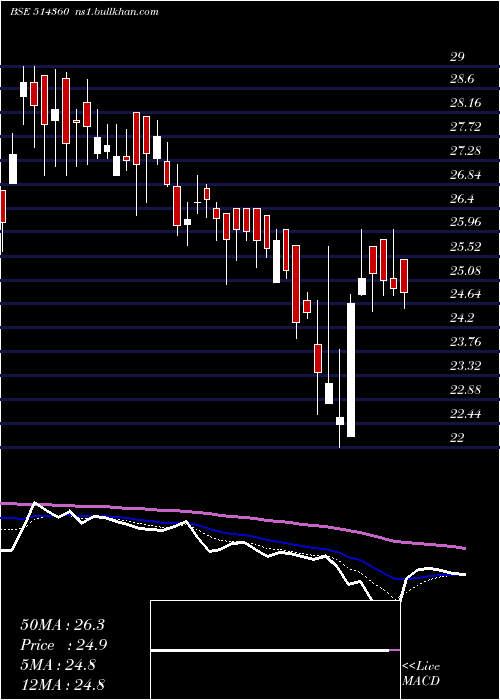The image size is (500, 700).
Task: Click the 50MA : 26.3 readout
Action: click(x=62, y=625)
